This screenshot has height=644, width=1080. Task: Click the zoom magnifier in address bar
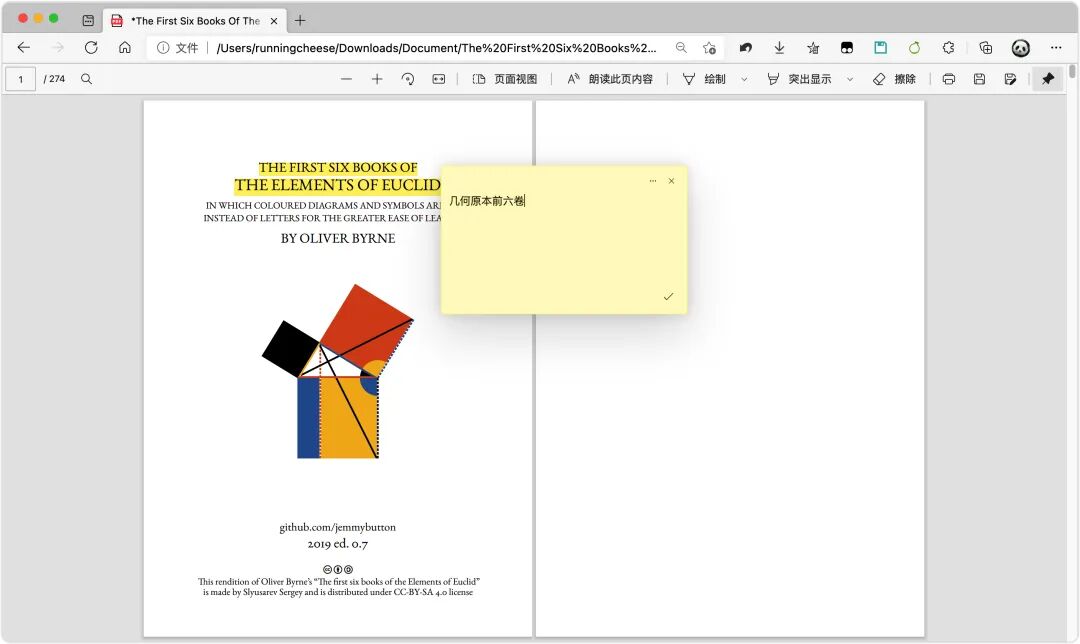point(681,48)
